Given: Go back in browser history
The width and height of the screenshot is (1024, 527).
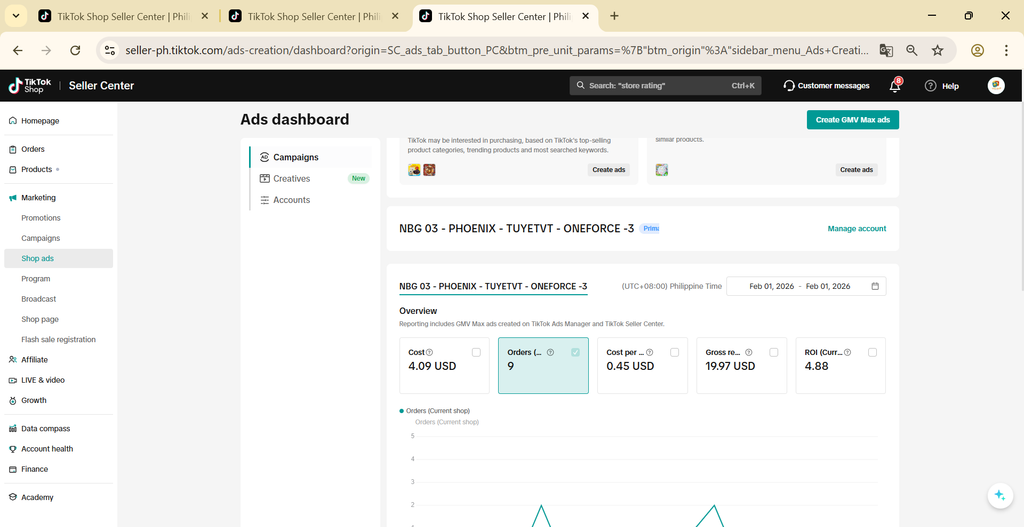Looking at the screenshot, I should click(18, 50).
